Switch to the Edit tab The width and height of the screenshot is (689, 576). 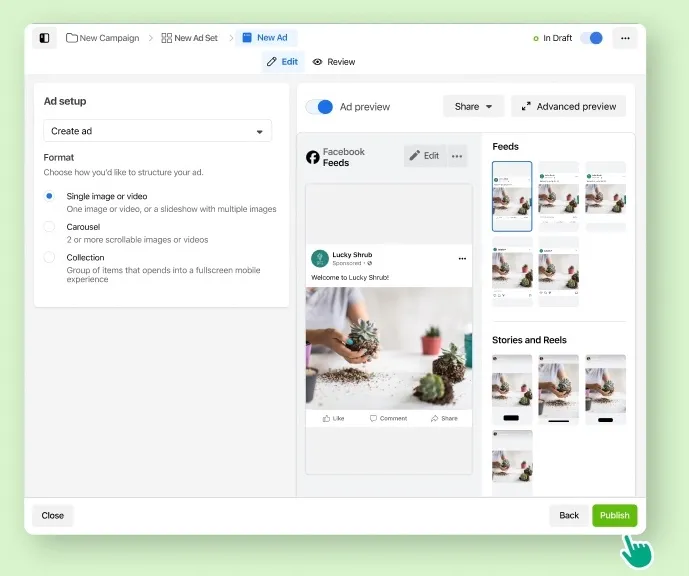[283, 62]
